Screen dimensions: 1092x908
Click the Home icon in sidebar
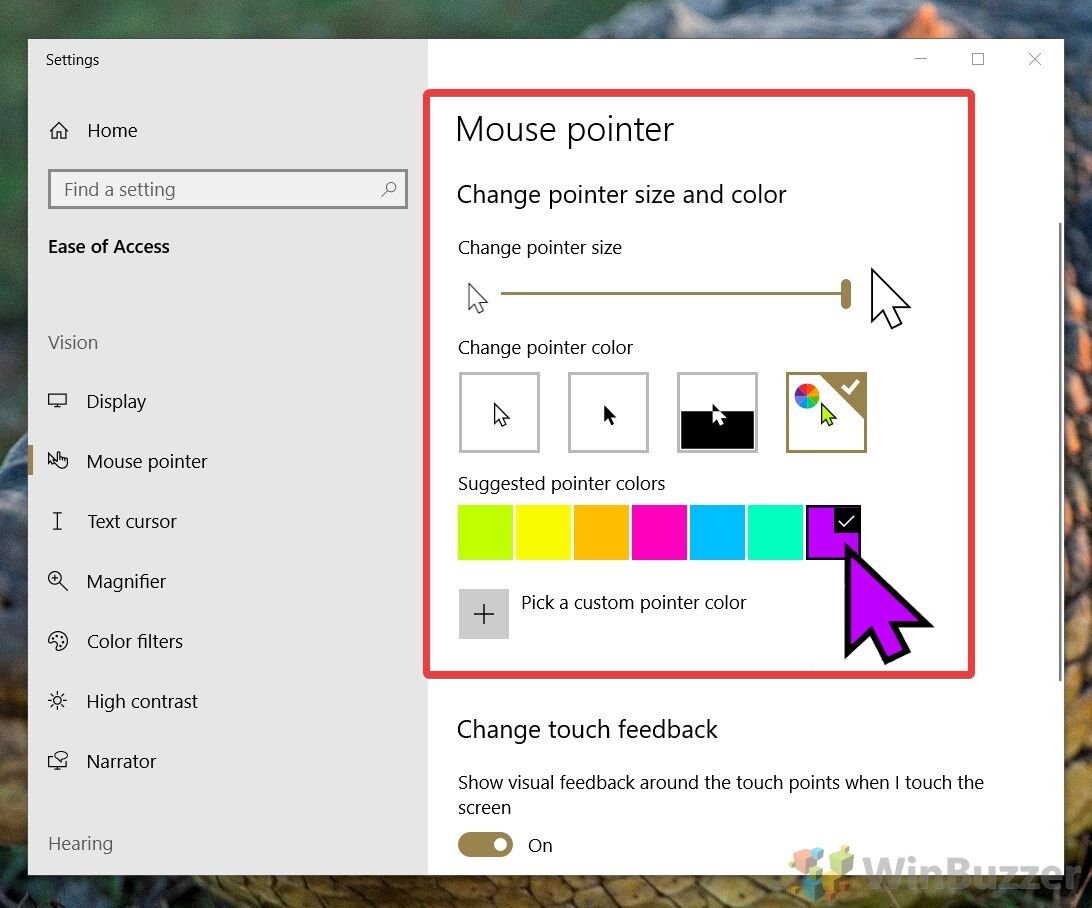(x=59, y=131)
